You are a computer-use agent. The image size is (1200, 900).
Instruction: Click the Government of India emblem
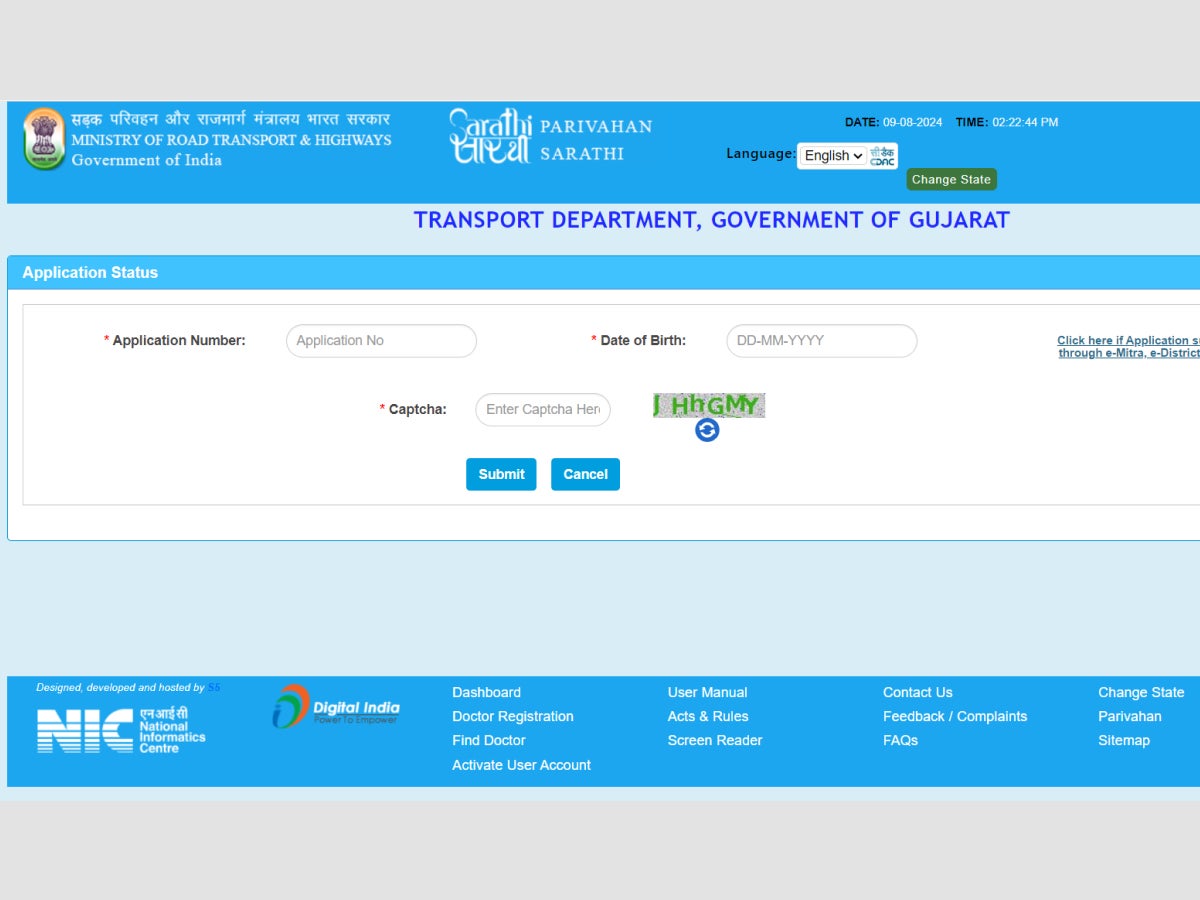coord(44,138)
